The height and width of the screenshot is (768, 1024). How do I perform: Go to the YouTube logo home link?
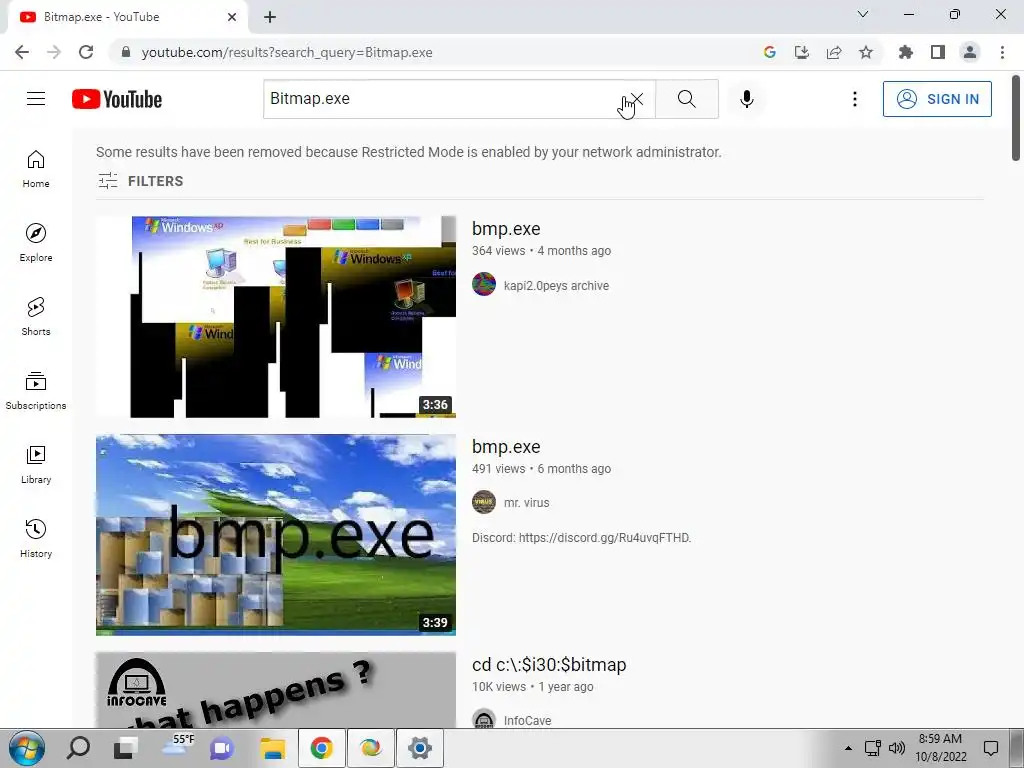pyautogui.click(x=117, y=99)
